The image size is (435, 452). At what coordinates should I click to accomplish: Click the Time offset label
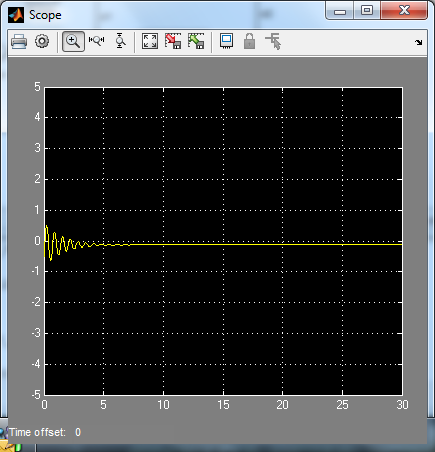37,432
